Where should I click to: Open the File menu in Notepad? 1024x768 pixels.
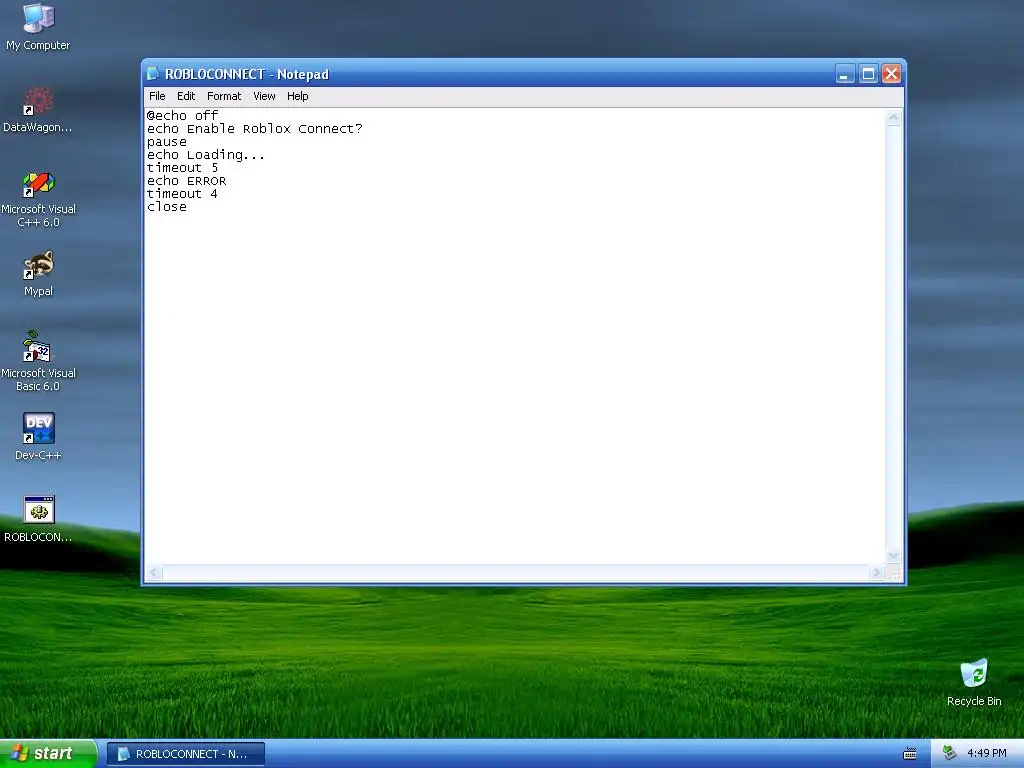point(157,96)
